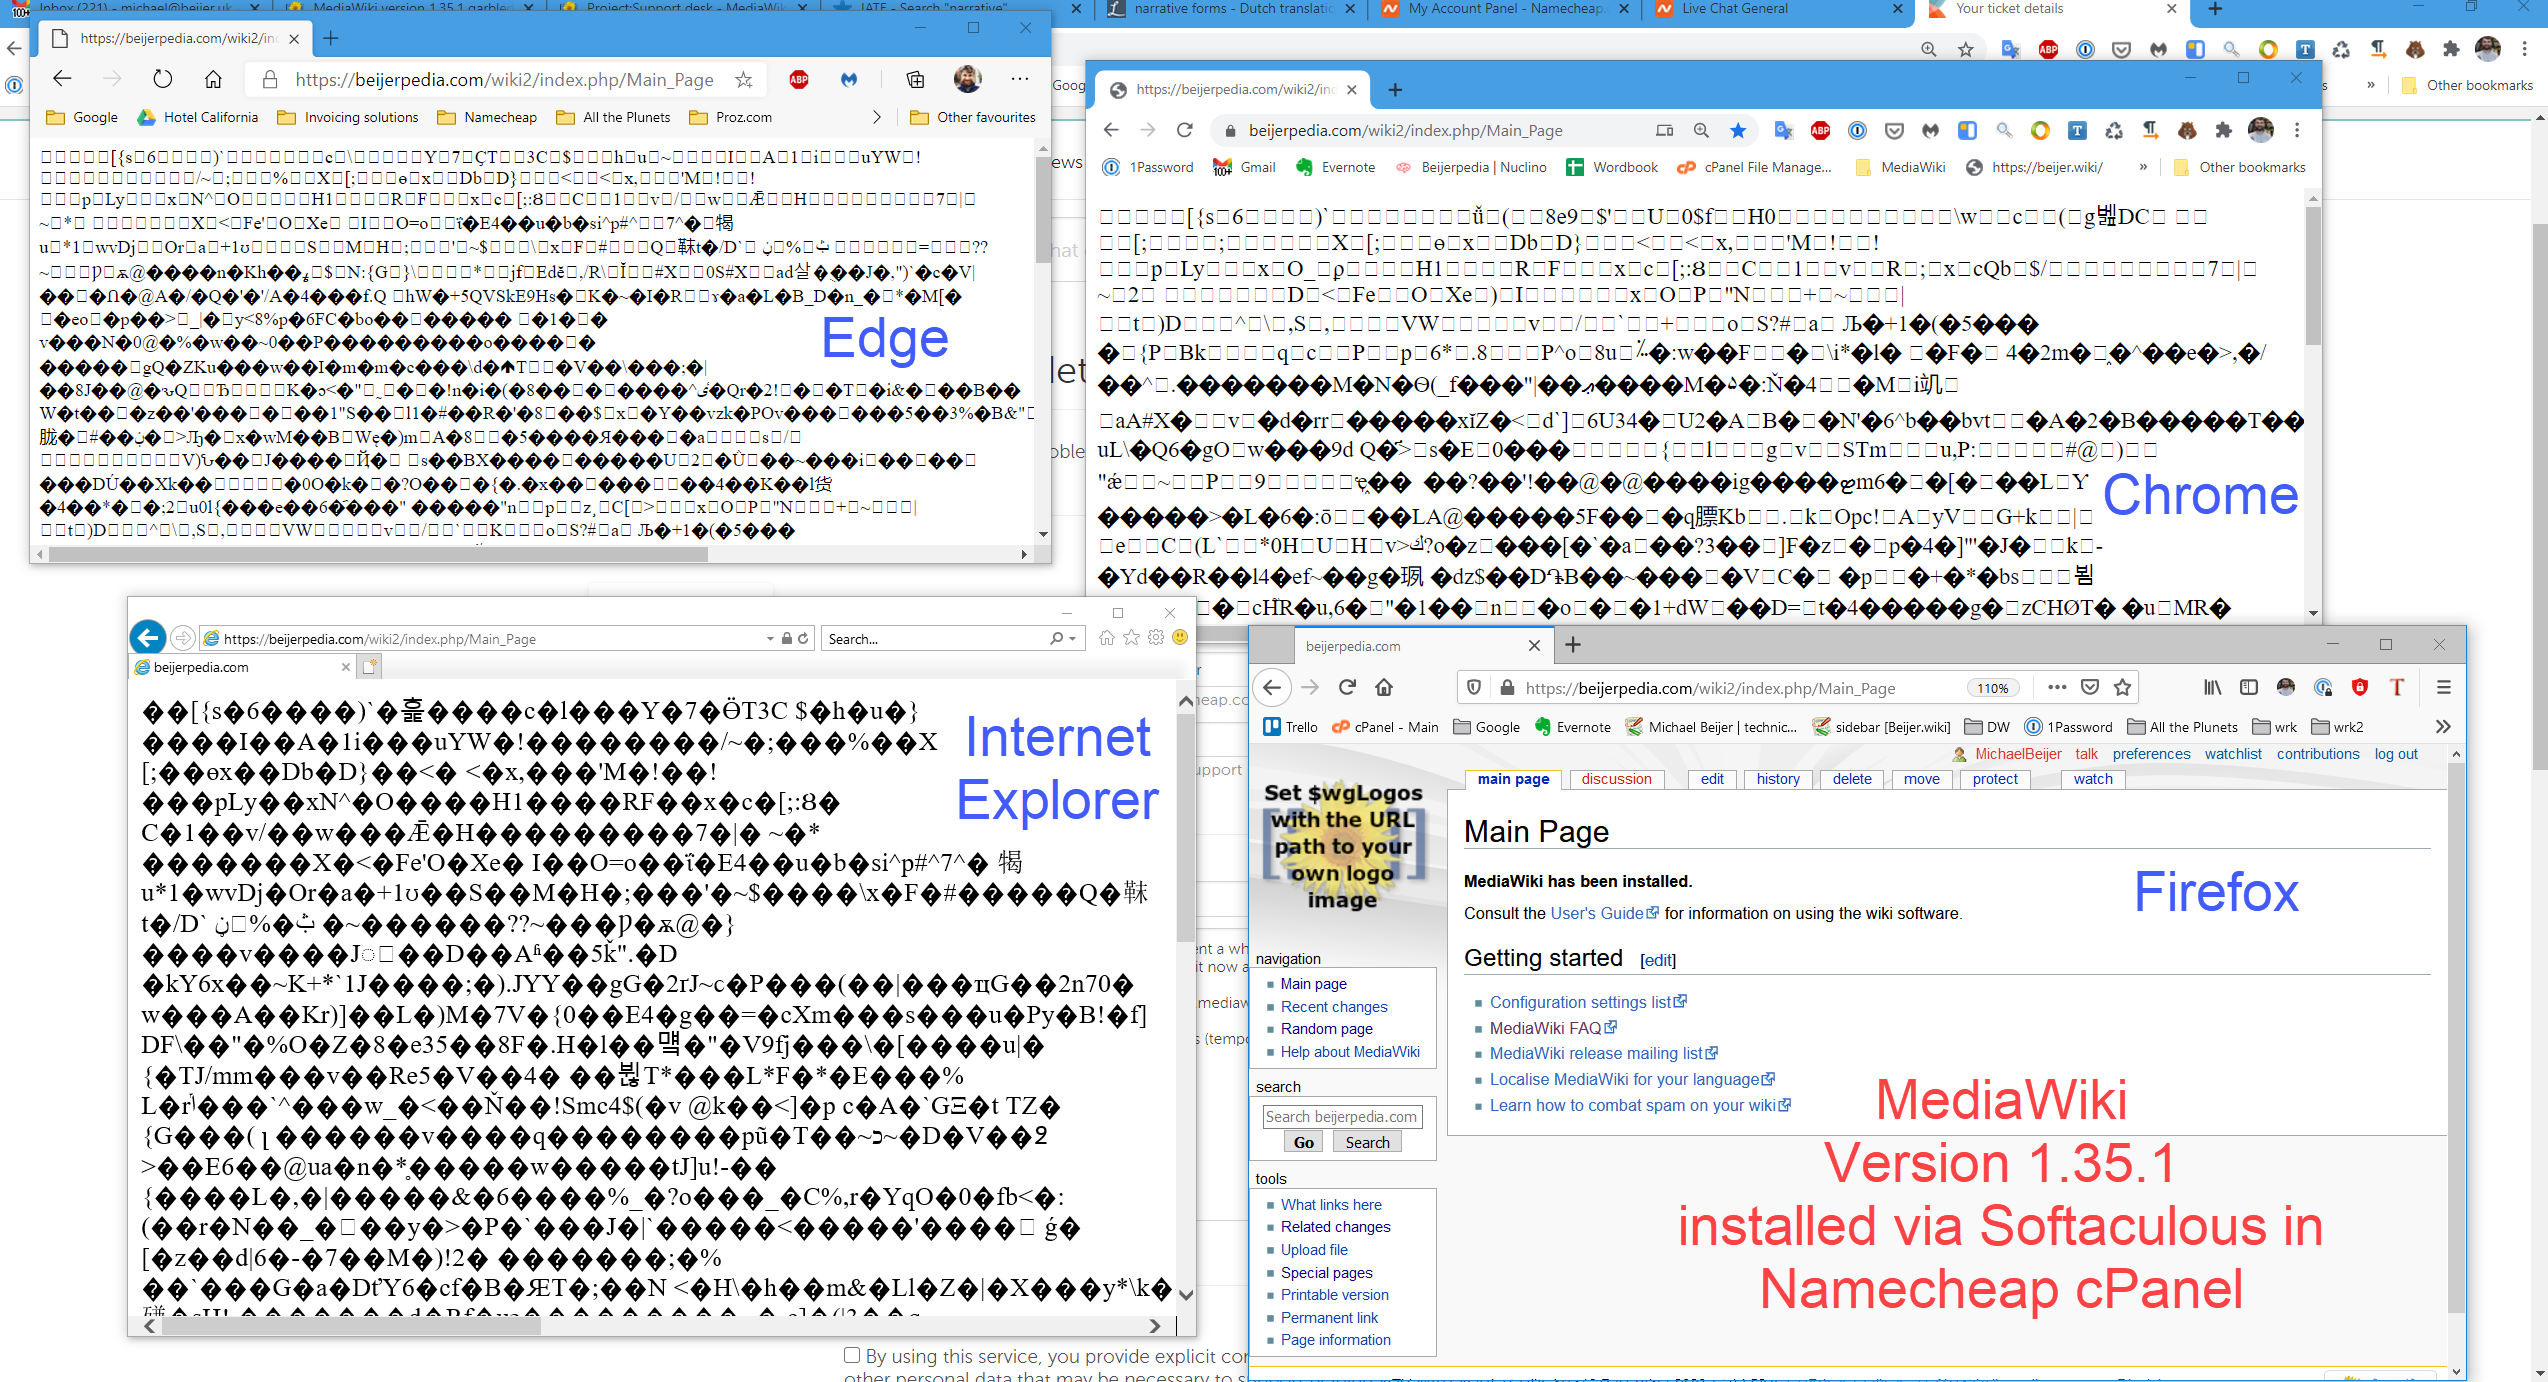Click Edge Collections icon
This screenshot has height=1382, width=2548.
point(915,79)
